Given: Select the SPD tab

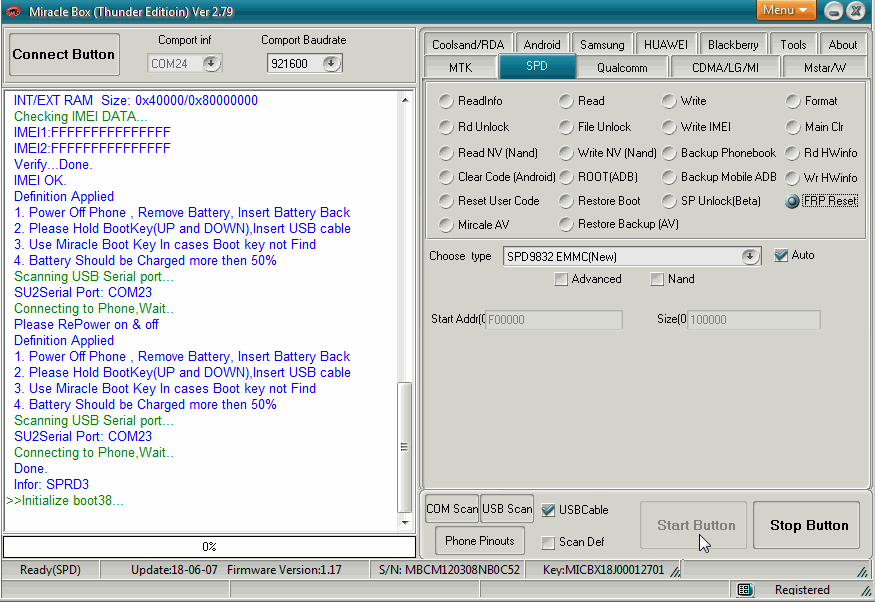Looking at the screenshot, I should tap(537, 66).
